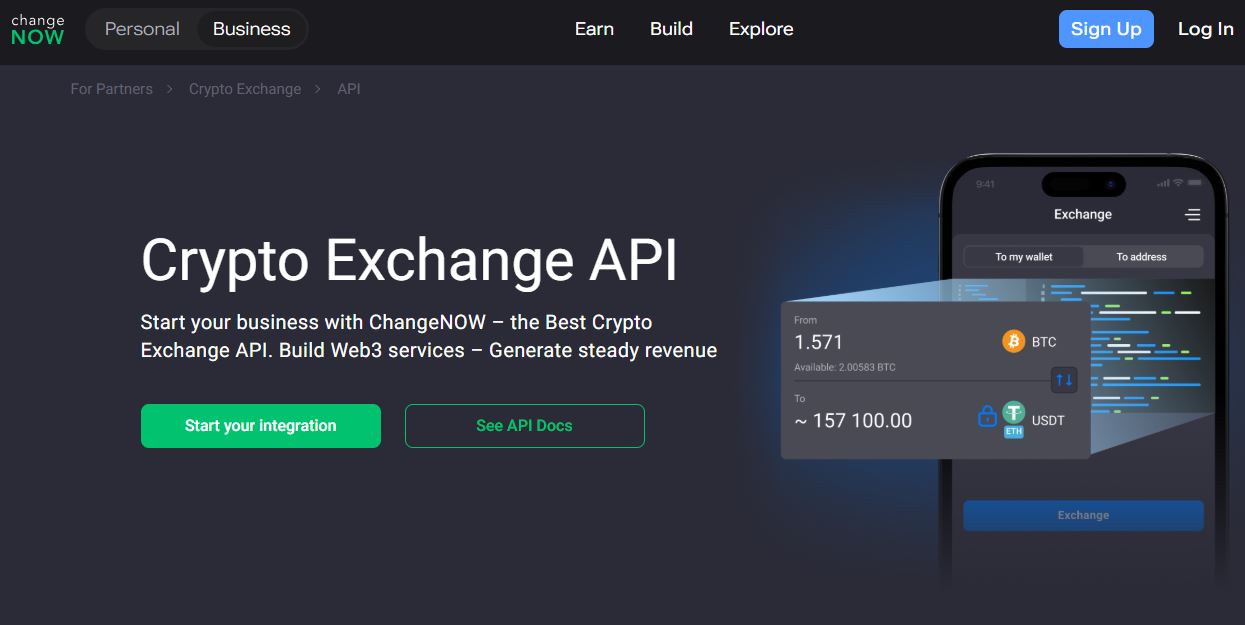Switch to the Personal mode

tap(142, 29)
